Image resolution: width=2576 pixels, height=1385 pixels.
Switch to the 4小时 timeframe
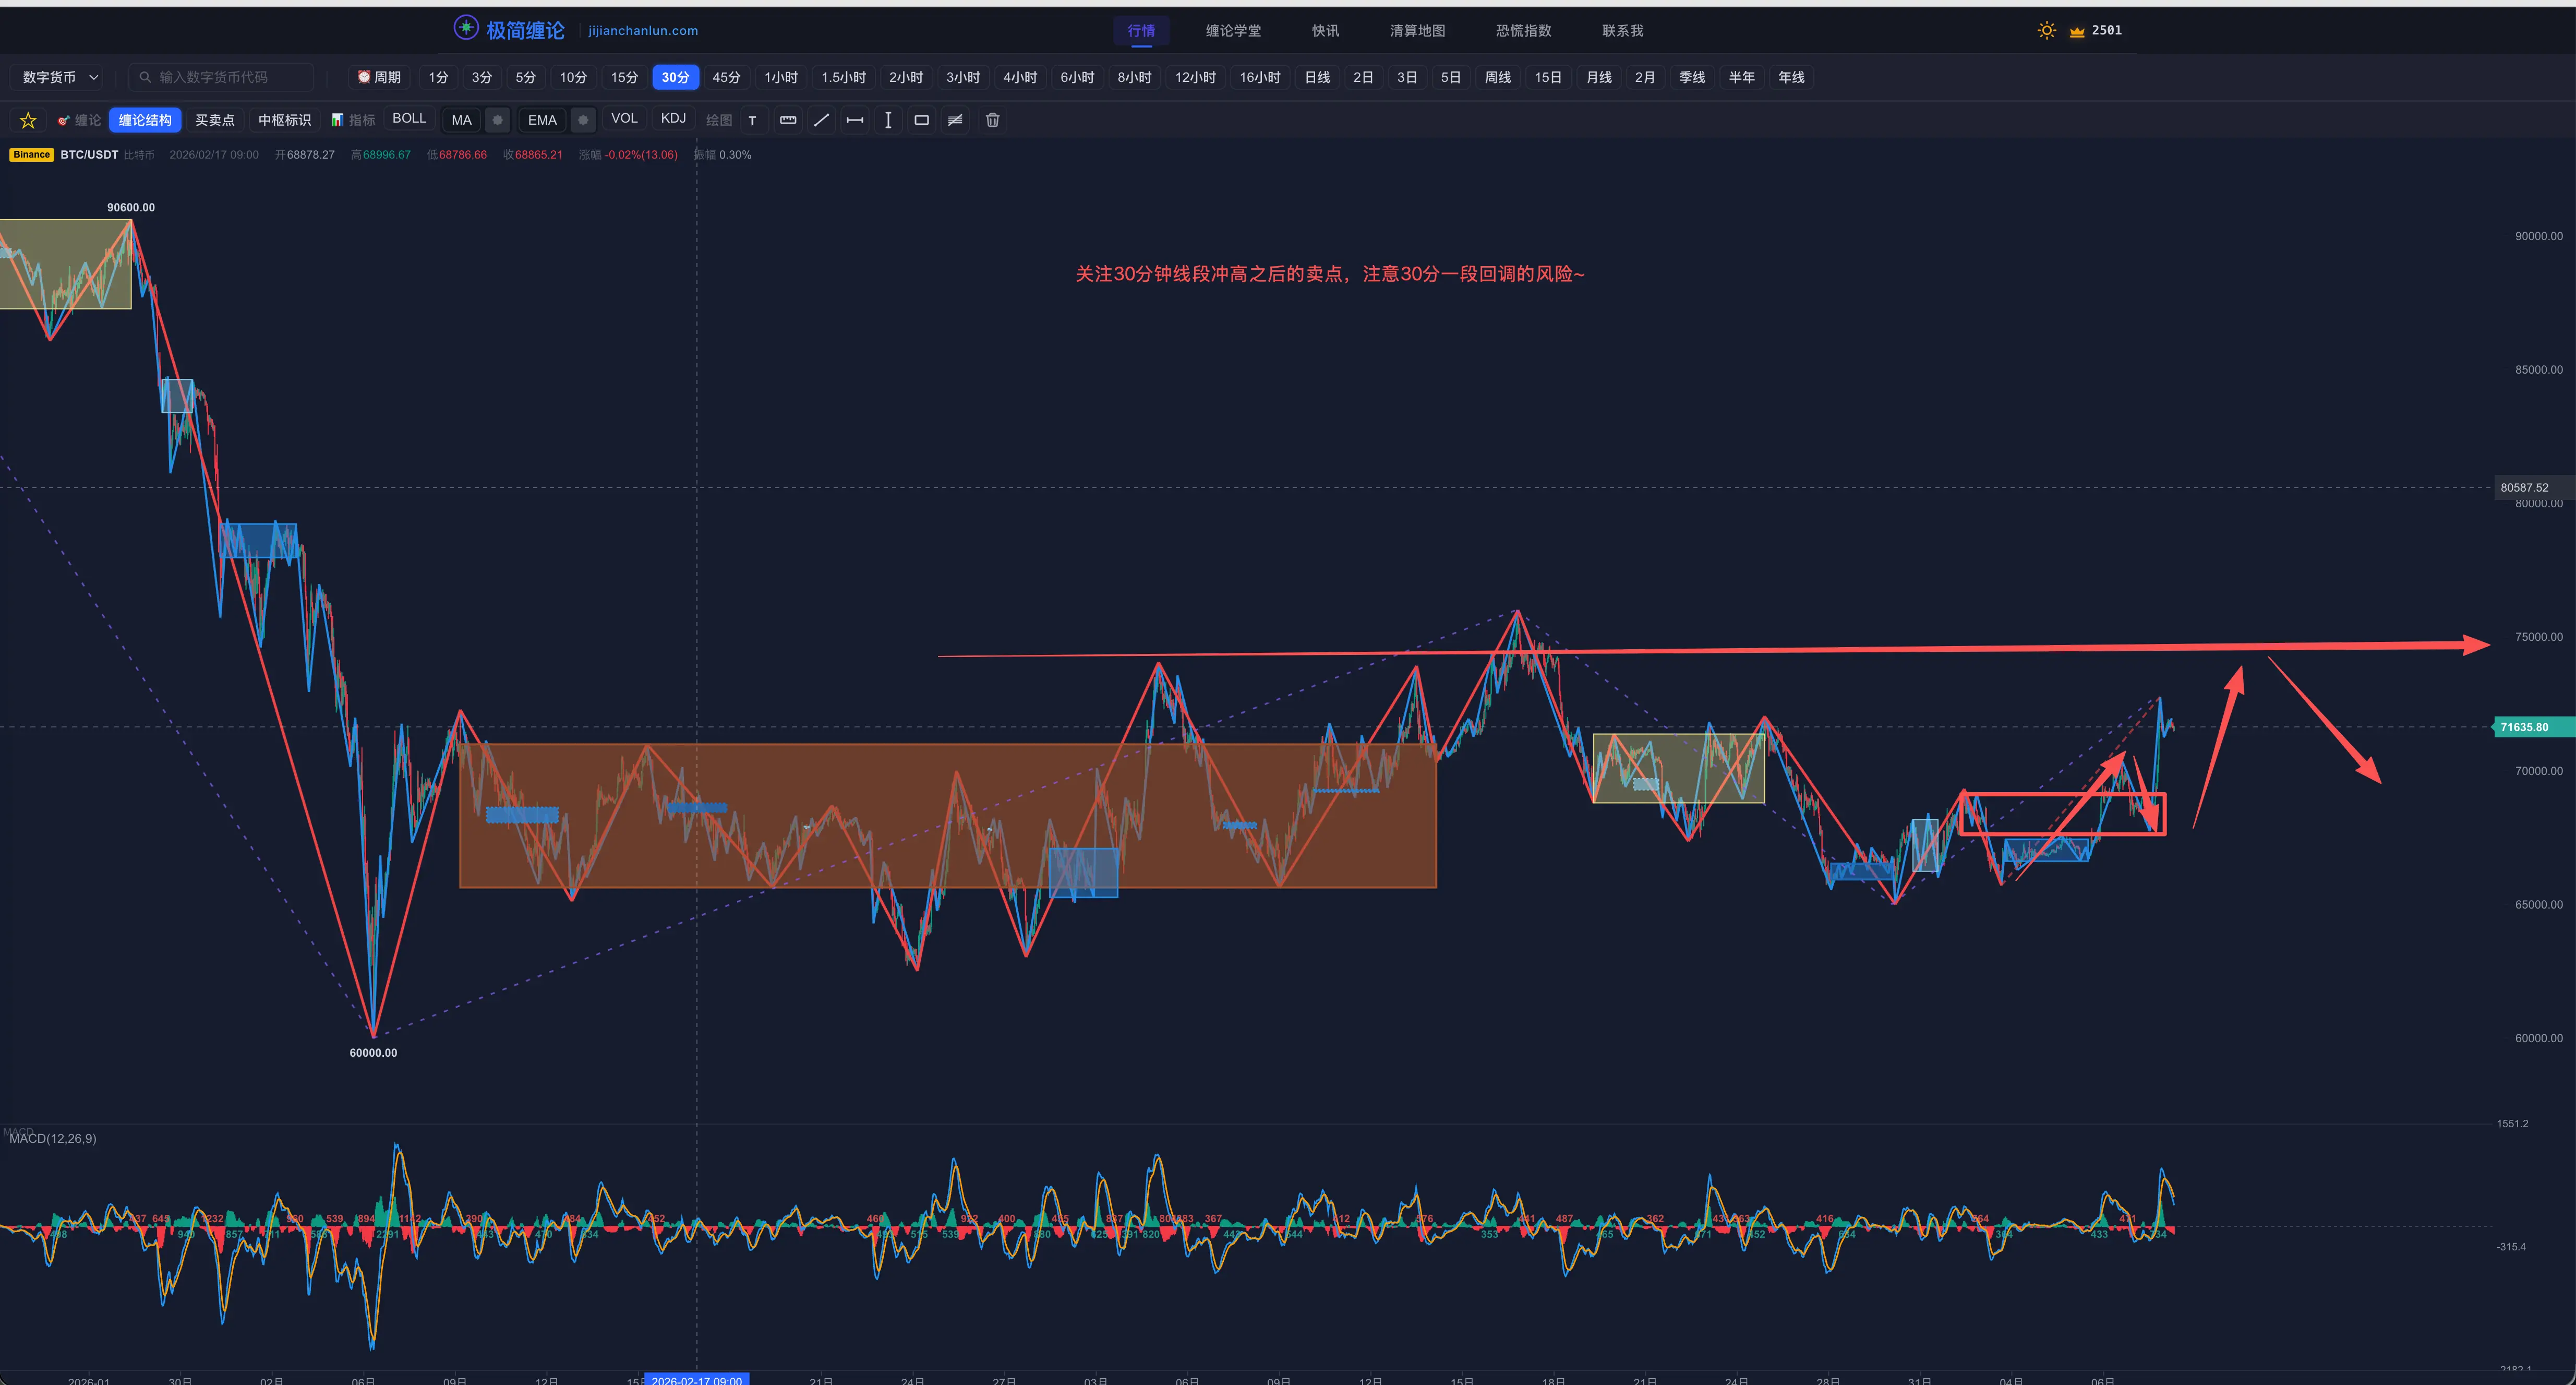pyautogui.click(x=1019, y=77)
